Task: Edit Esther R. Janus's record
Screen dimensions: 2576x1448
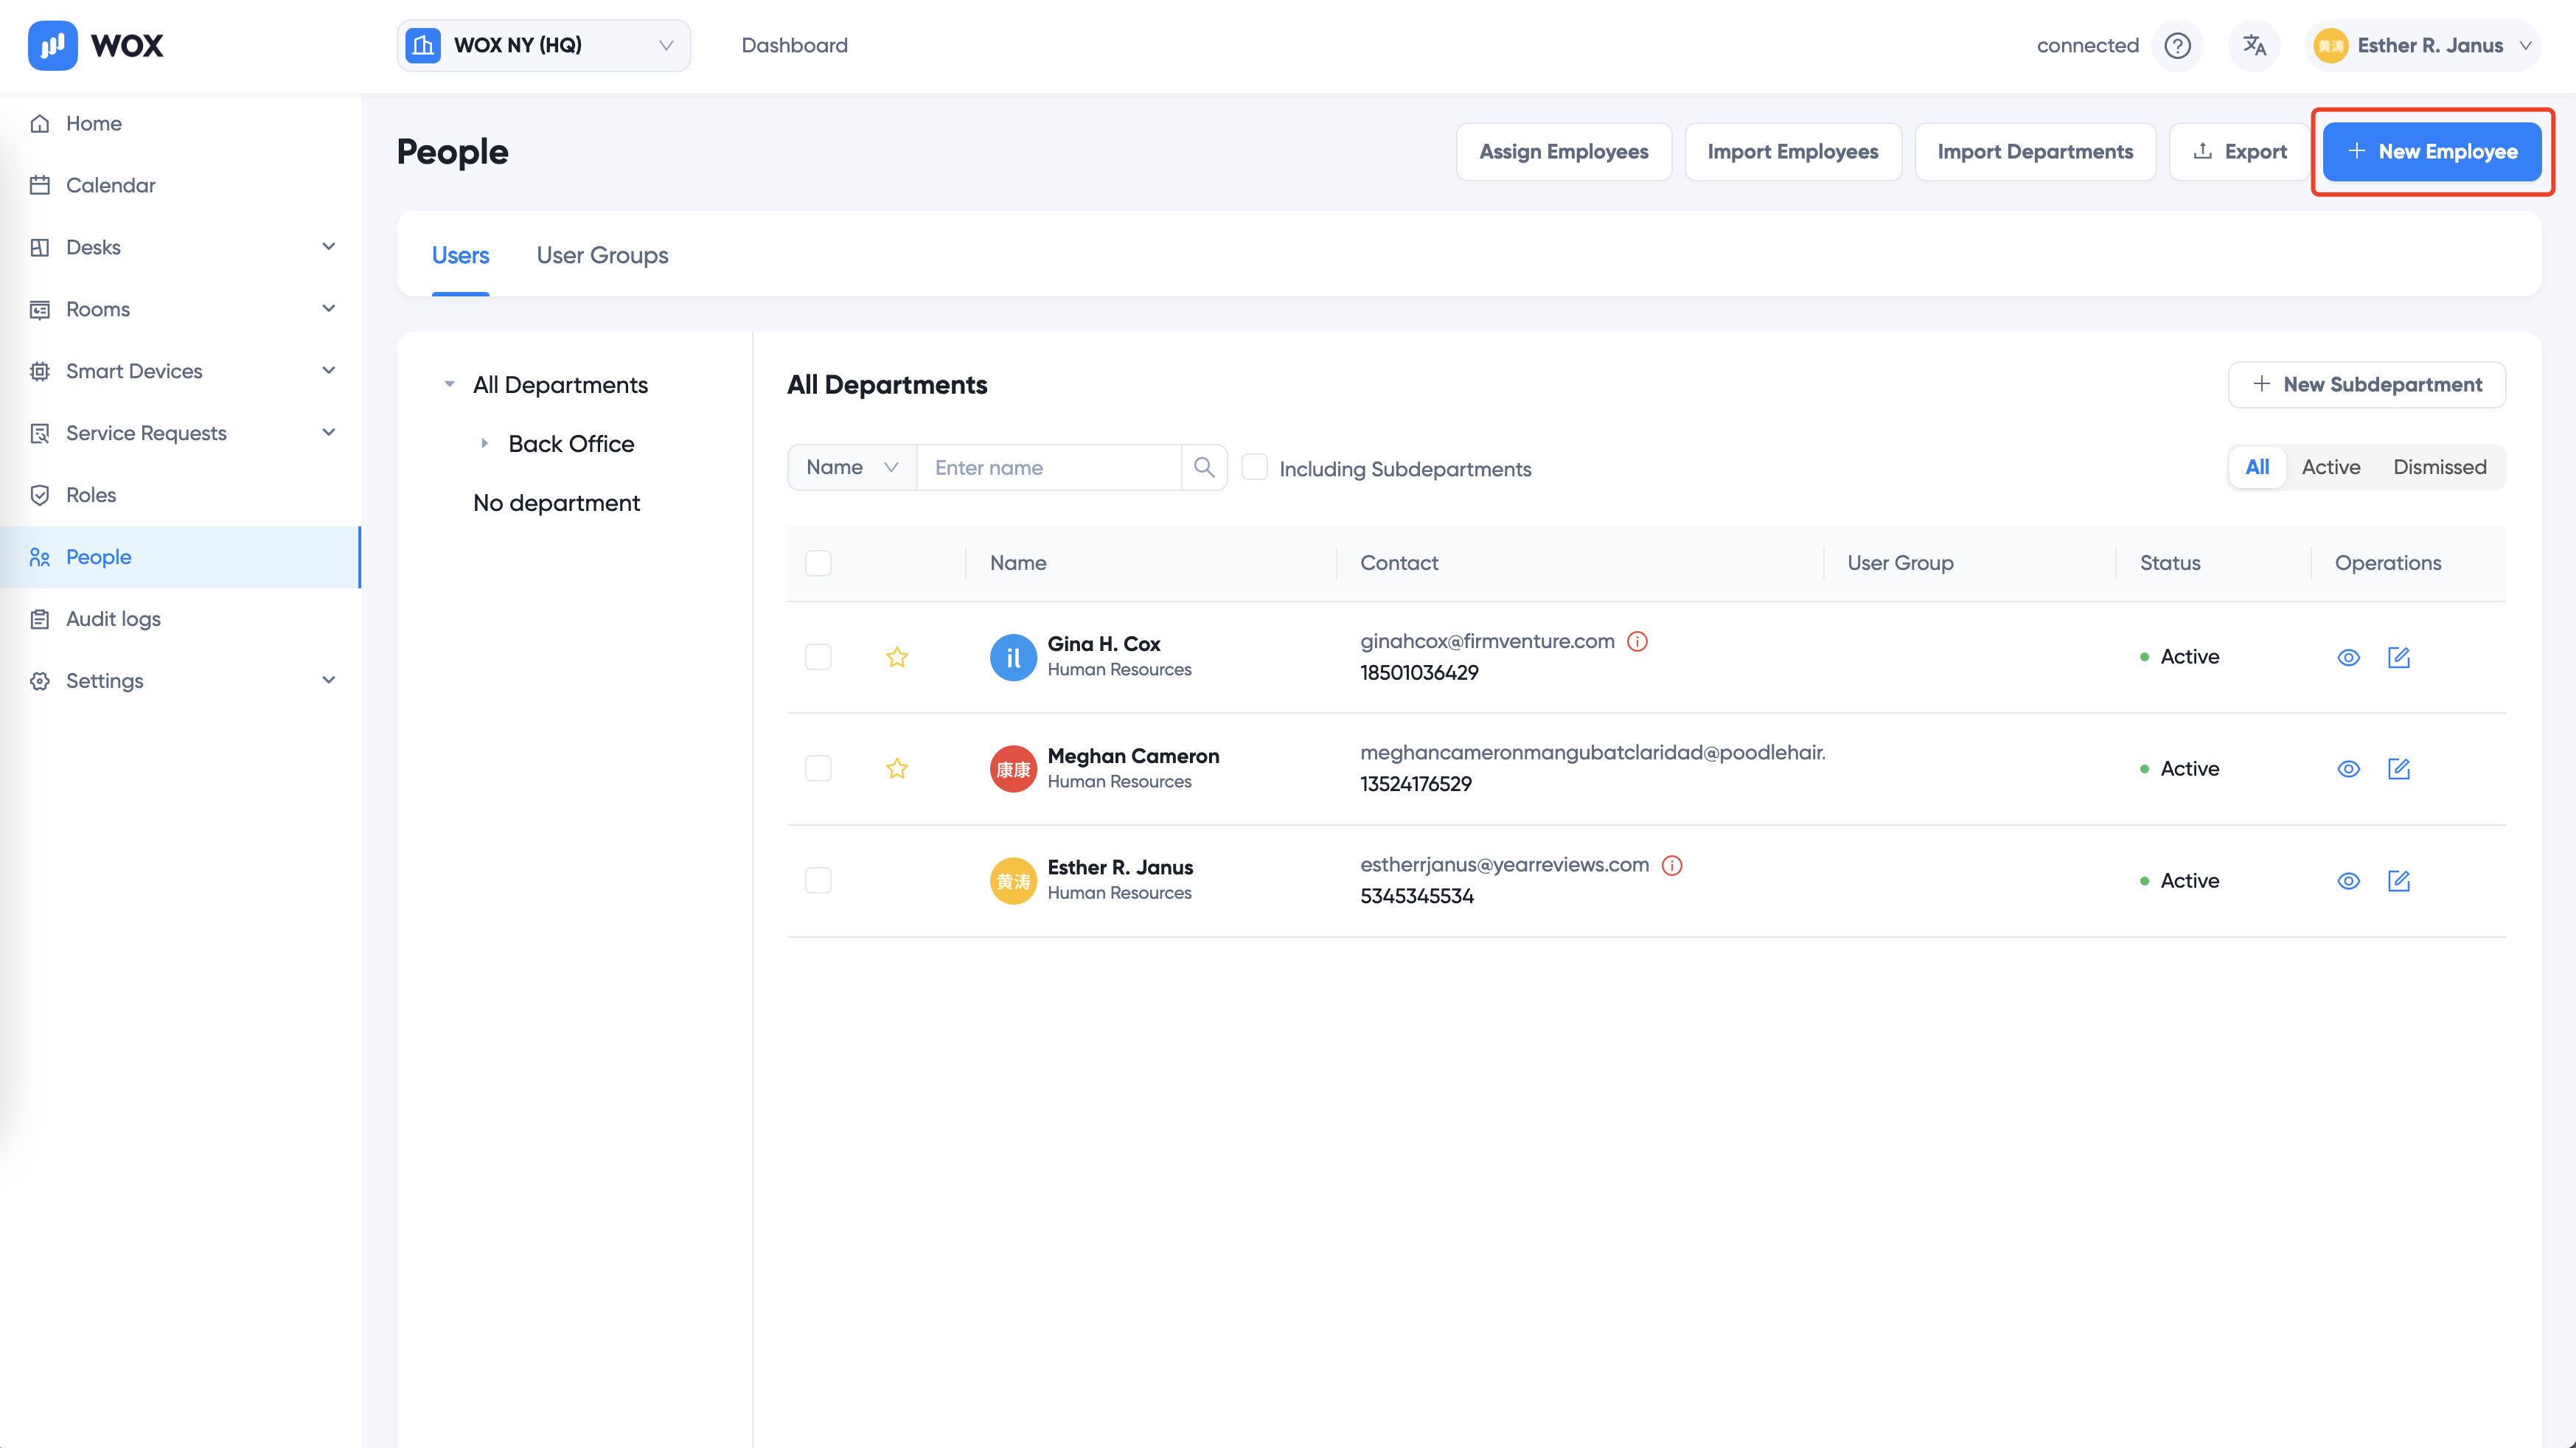Action: click(x=2399, y=881)
